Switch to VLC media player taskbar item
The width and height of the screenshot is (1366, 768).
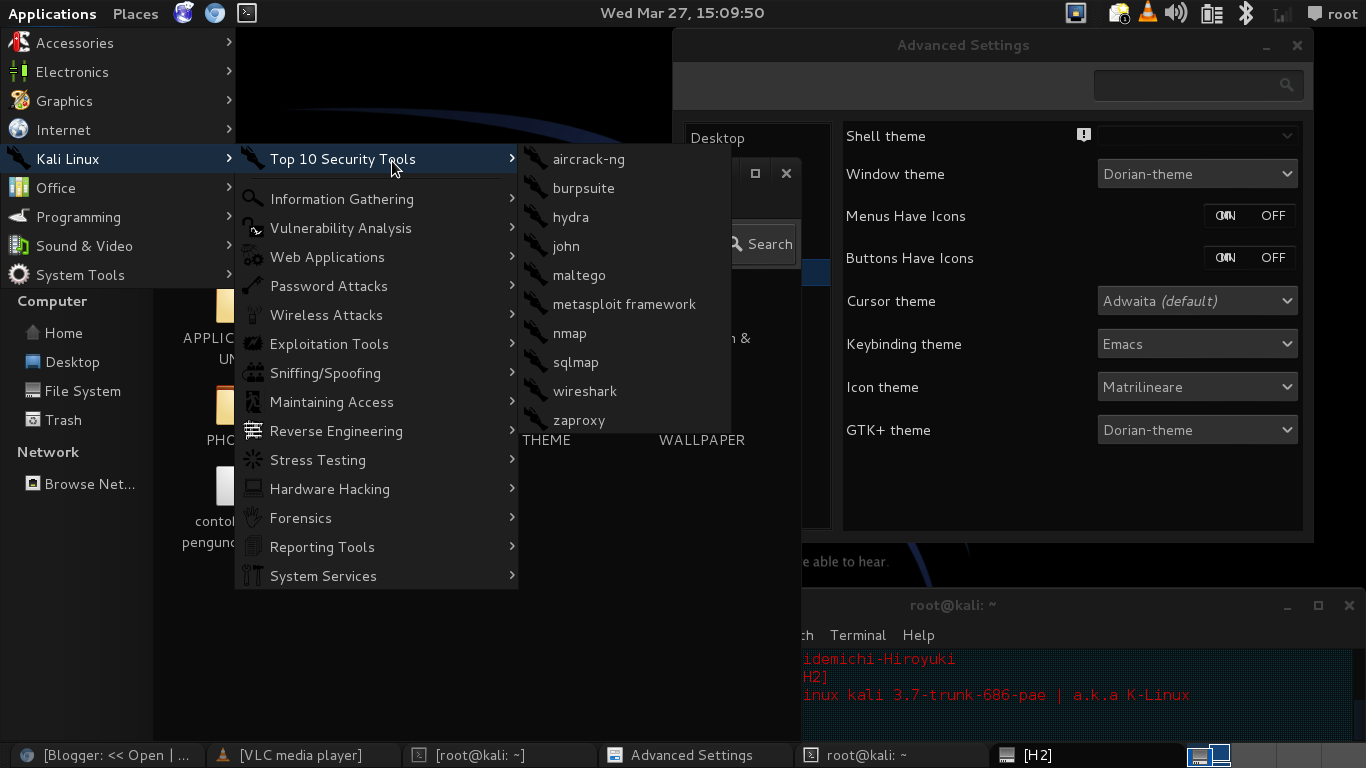(300, 755)
